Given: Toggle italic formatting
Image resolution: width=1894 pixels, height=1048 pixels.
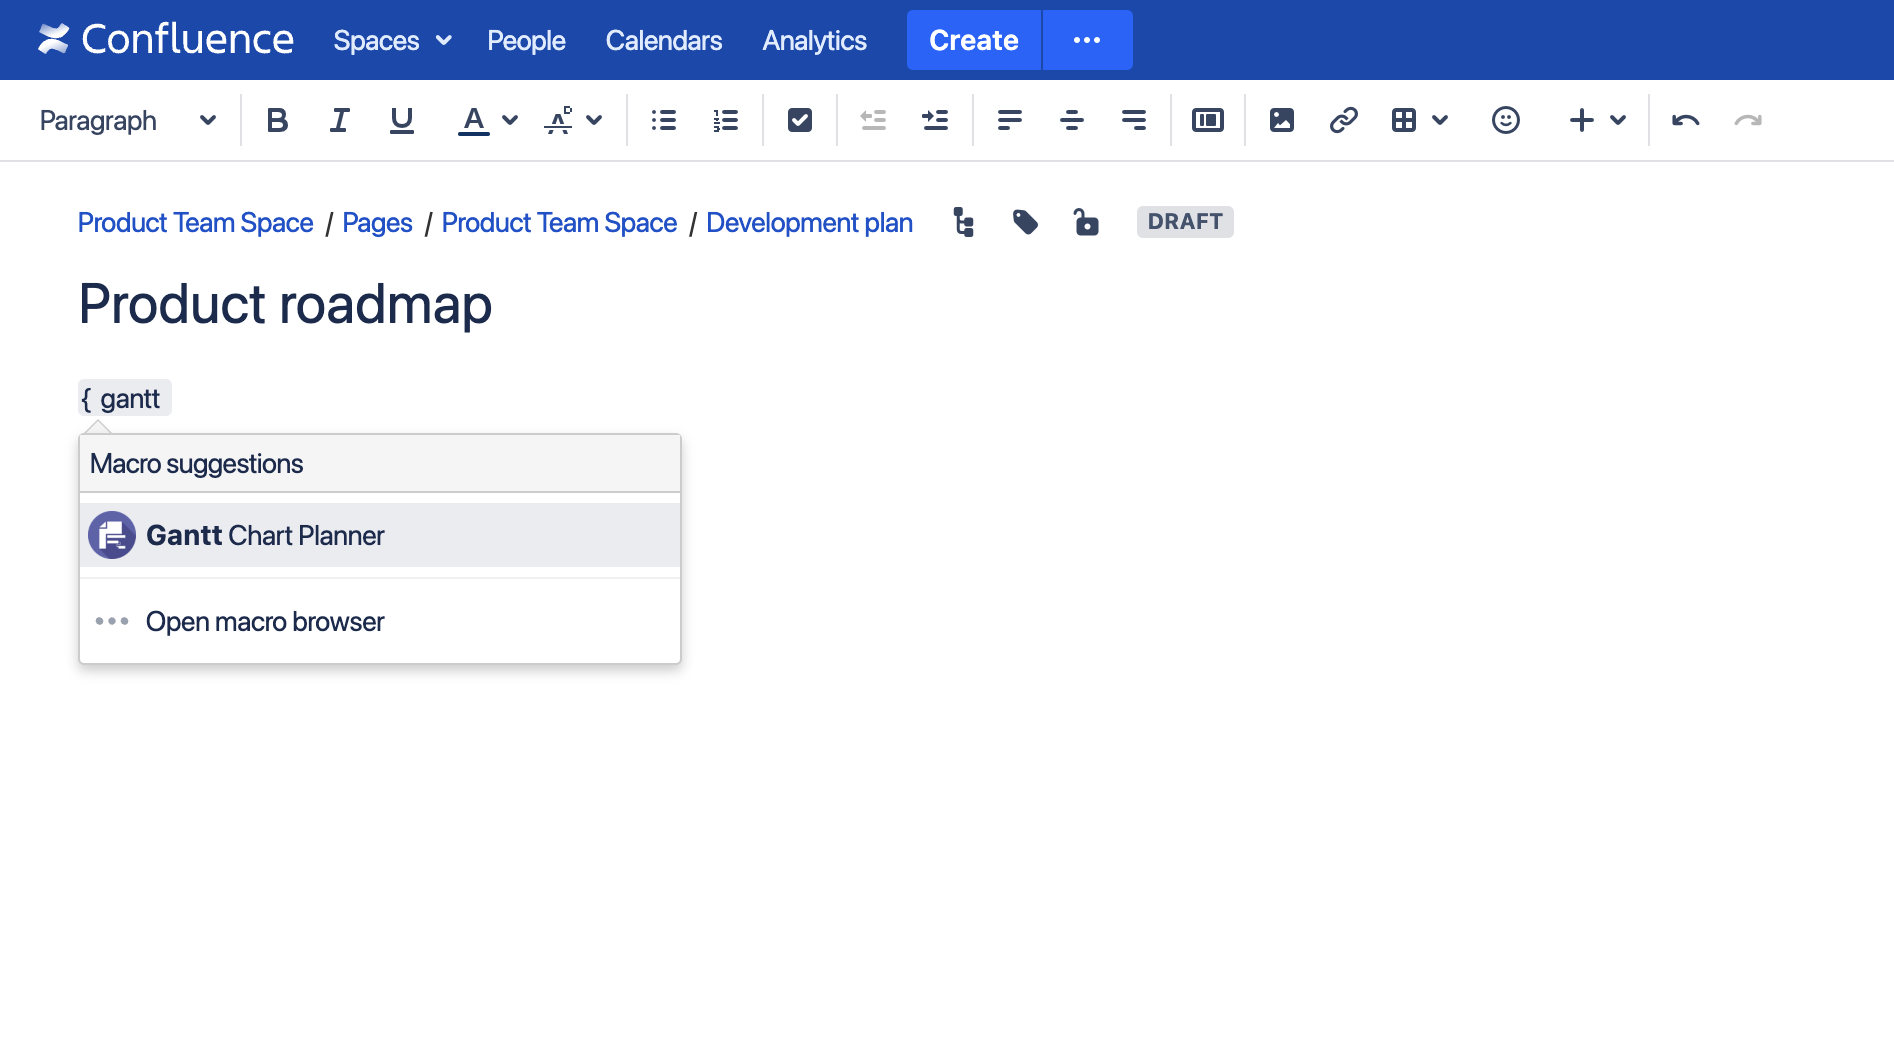Looking at the screenshot, I should point(339,120).
